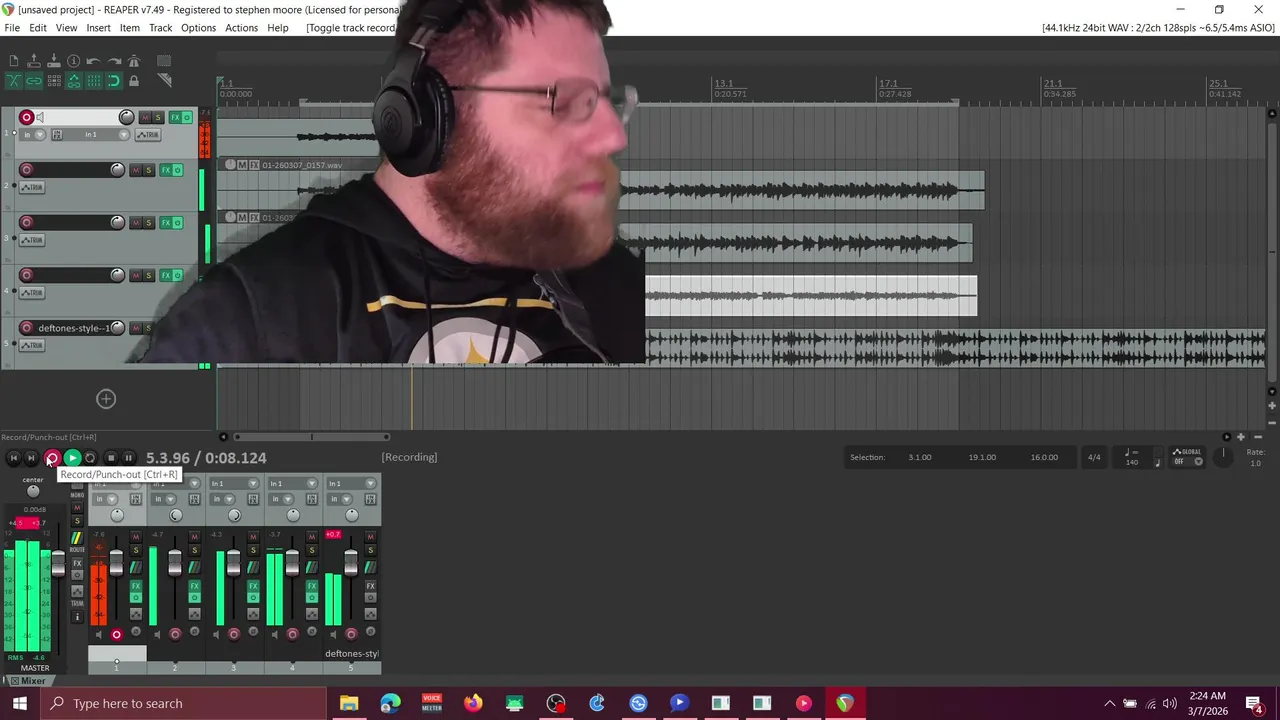Toggle envelope points move with items icon
The width and height of the screenshot is (1280, 720).
tap(74, 81)
